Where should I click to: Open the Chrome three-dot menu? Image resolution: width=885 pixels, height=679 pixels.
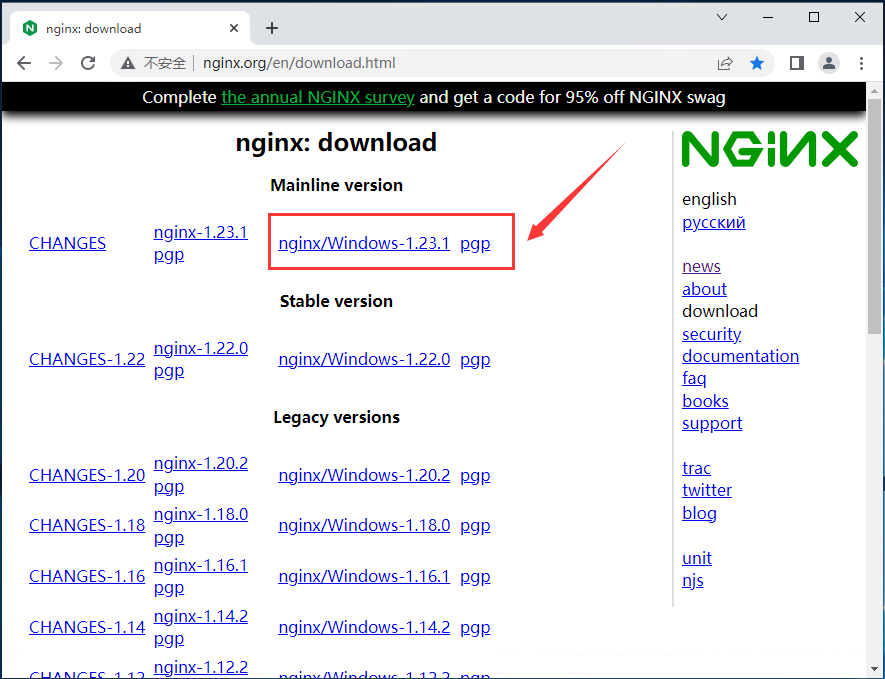point(862,62)
